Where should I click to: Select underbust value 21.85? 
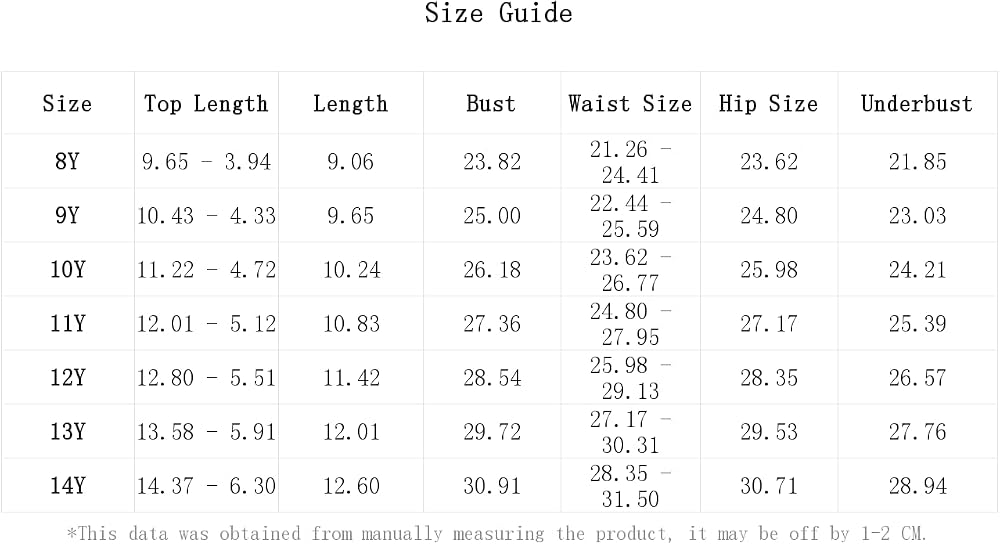click(918, 162)
